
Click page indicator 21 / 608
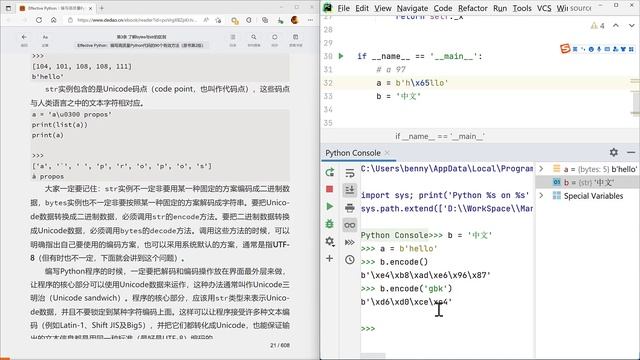pyautogui.click(x=280, y=345)
